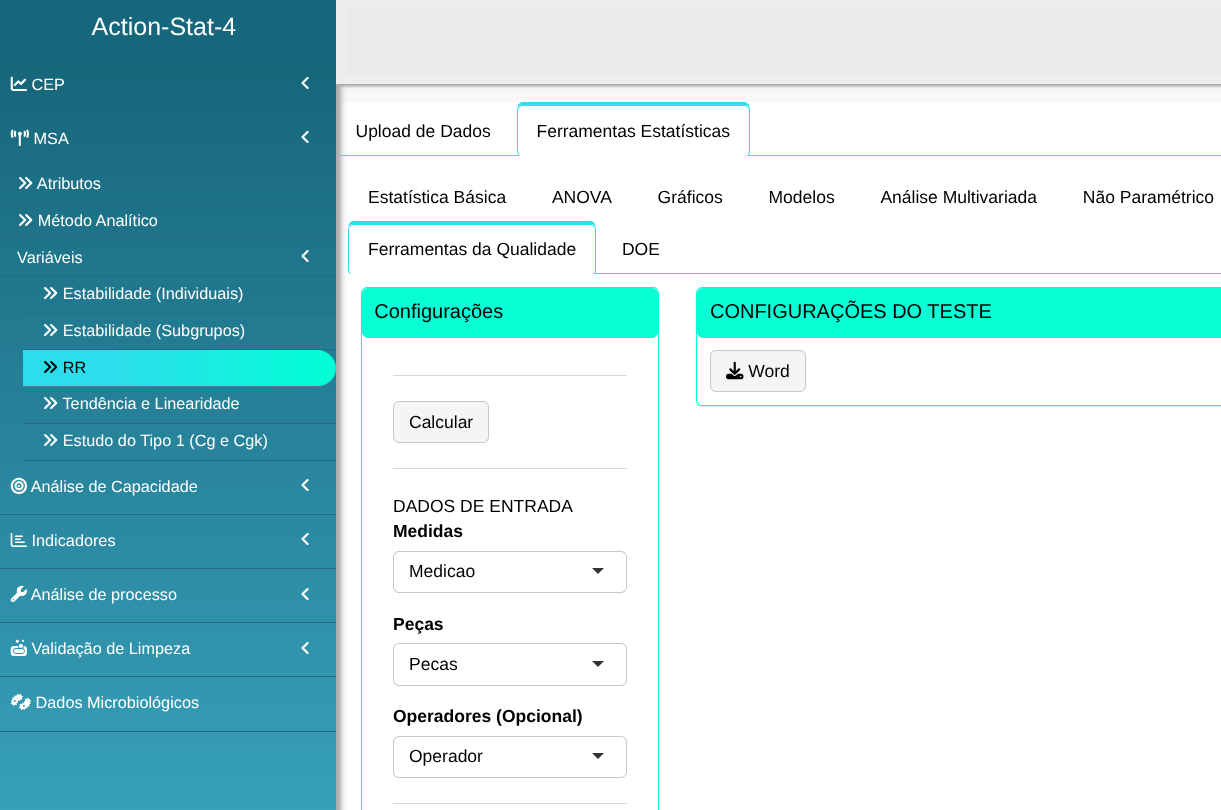
Task: Collapse the Variáveis submenu chevron
Action: point(305,257)
